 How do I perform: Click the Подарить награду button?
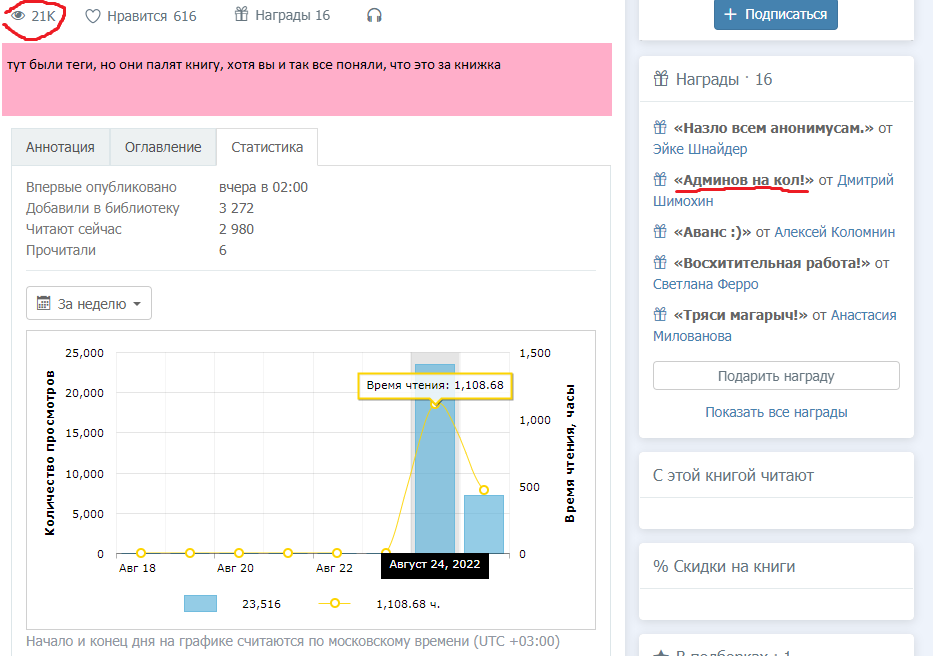776,376
